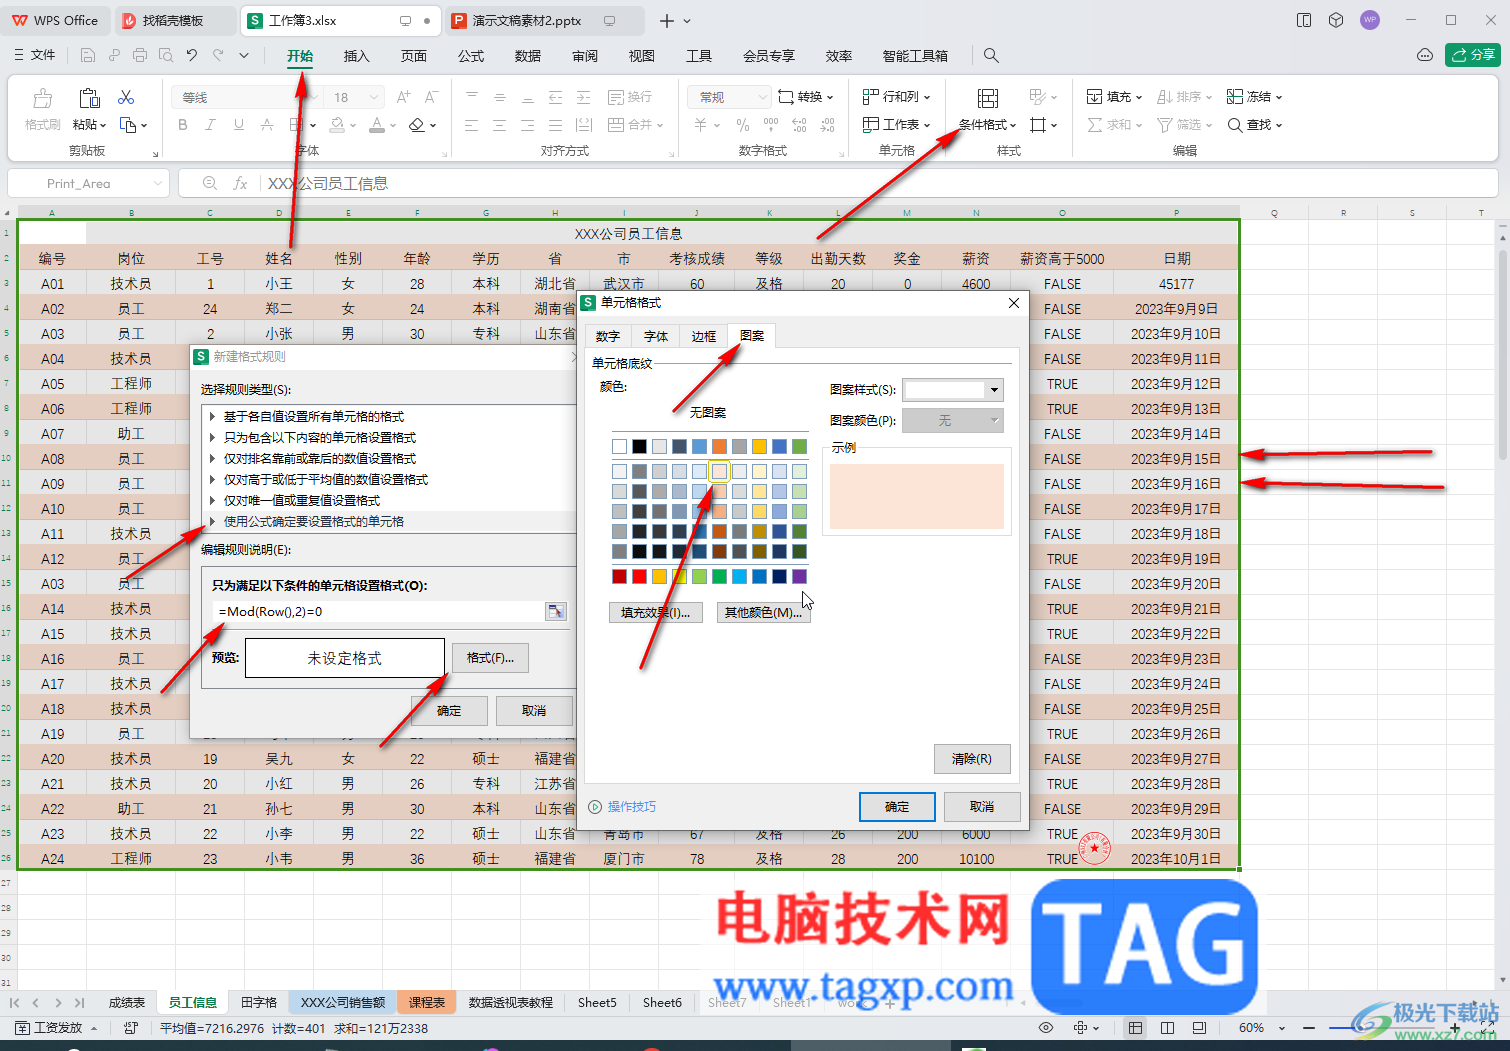Click the zoom magnifier icon in formula bar
1510x1051 pixels.
210,184
